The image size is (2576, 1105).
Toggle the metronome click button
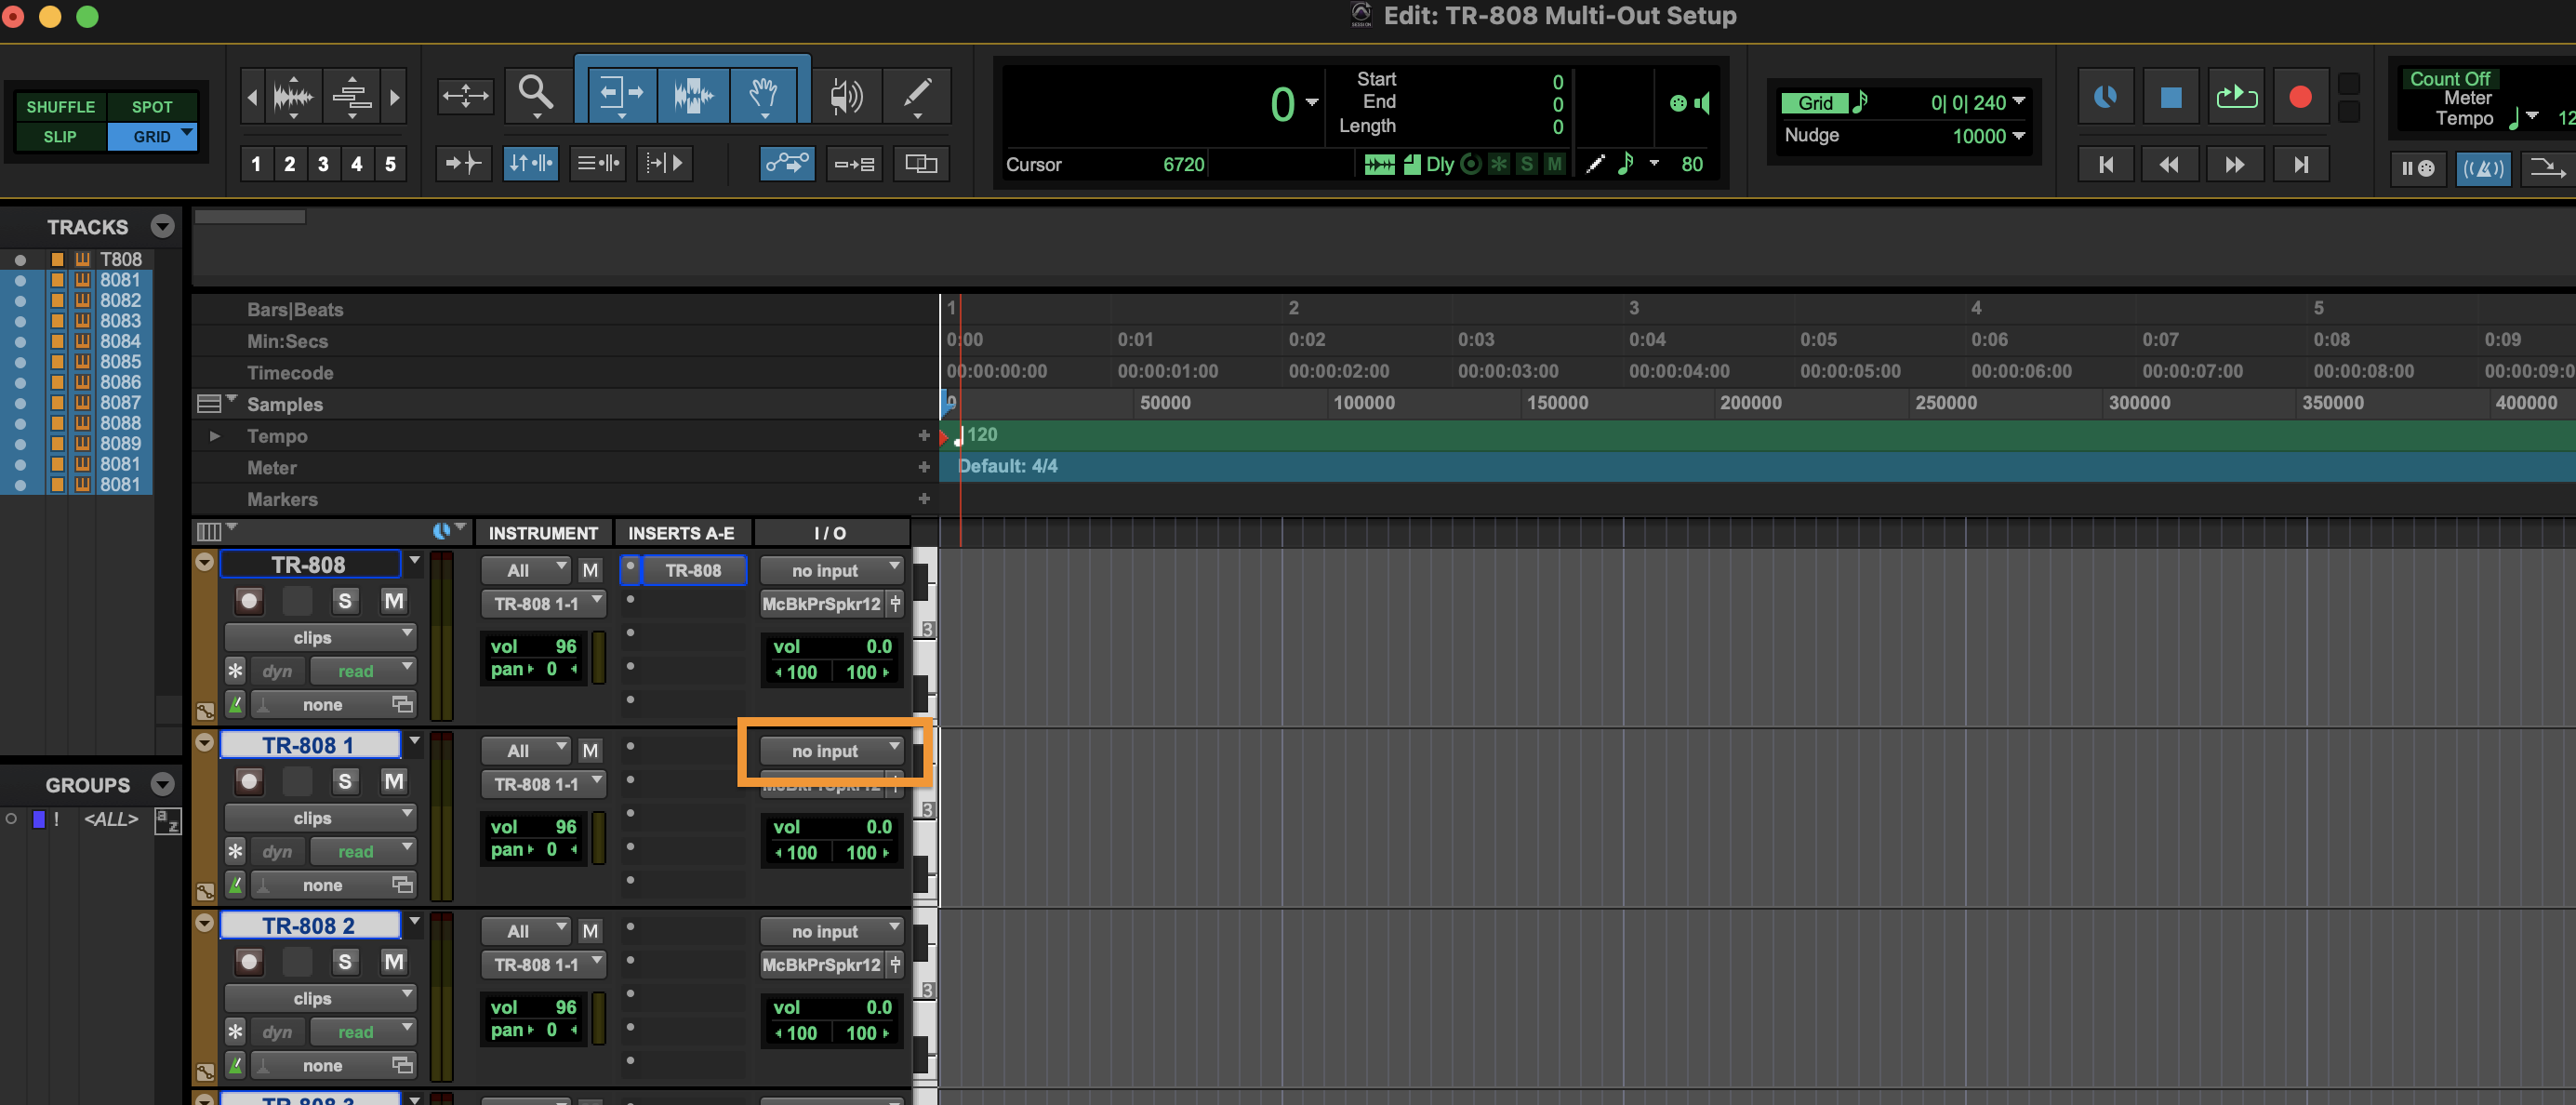pos(2483,168)
